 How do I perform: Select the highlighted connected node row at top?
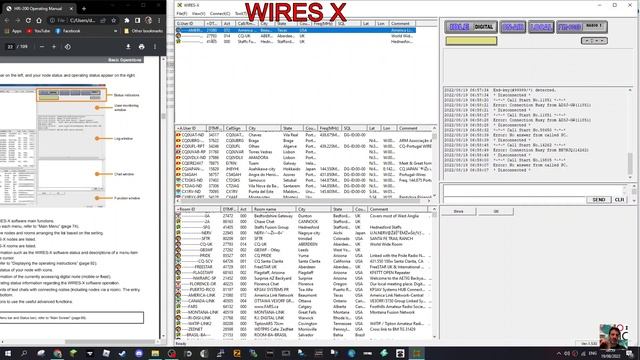296,30
